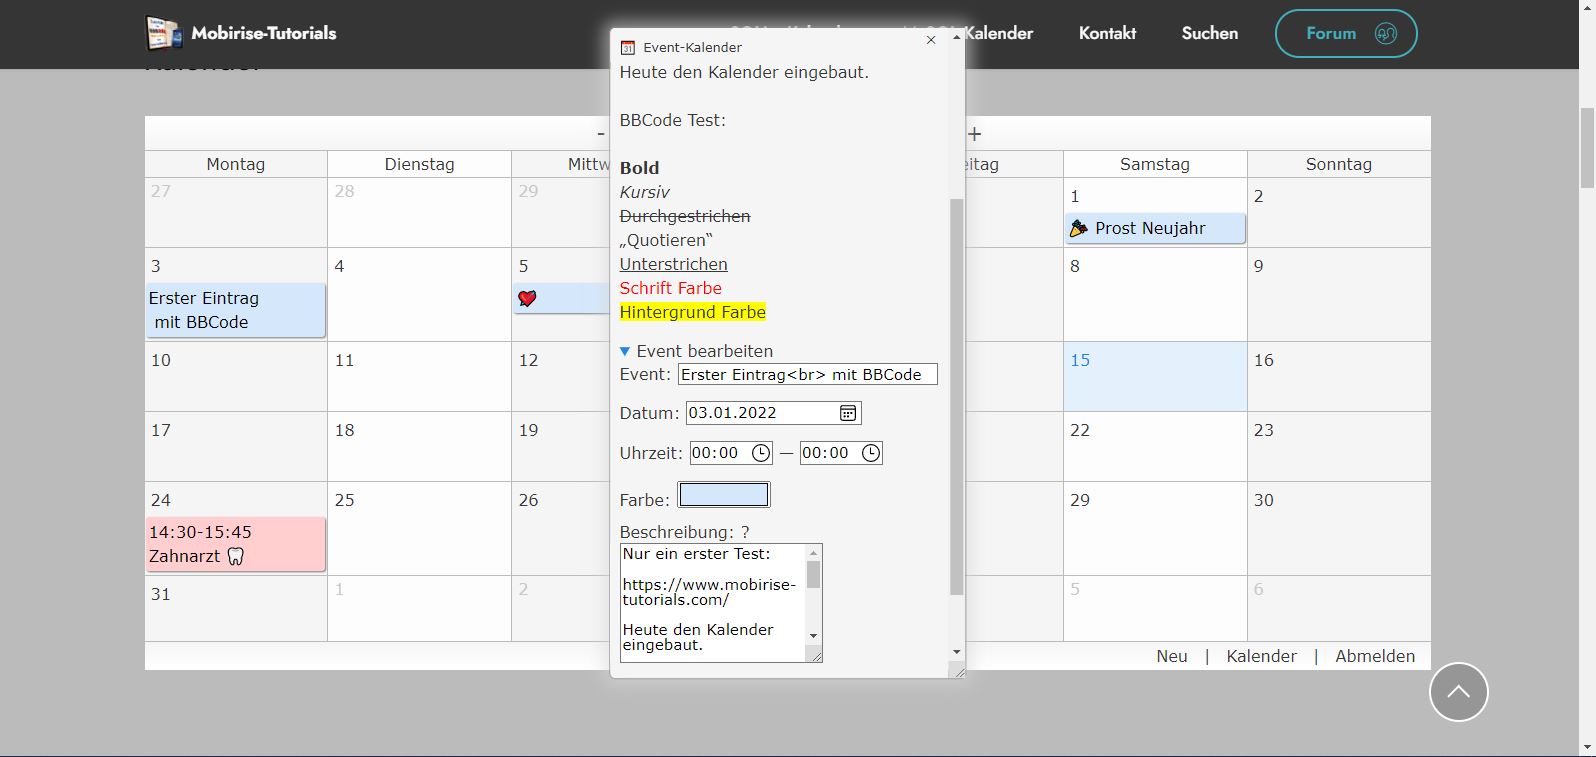Open the heart event on the 5th
The image size is (1596, 757).
coord(561,298)
